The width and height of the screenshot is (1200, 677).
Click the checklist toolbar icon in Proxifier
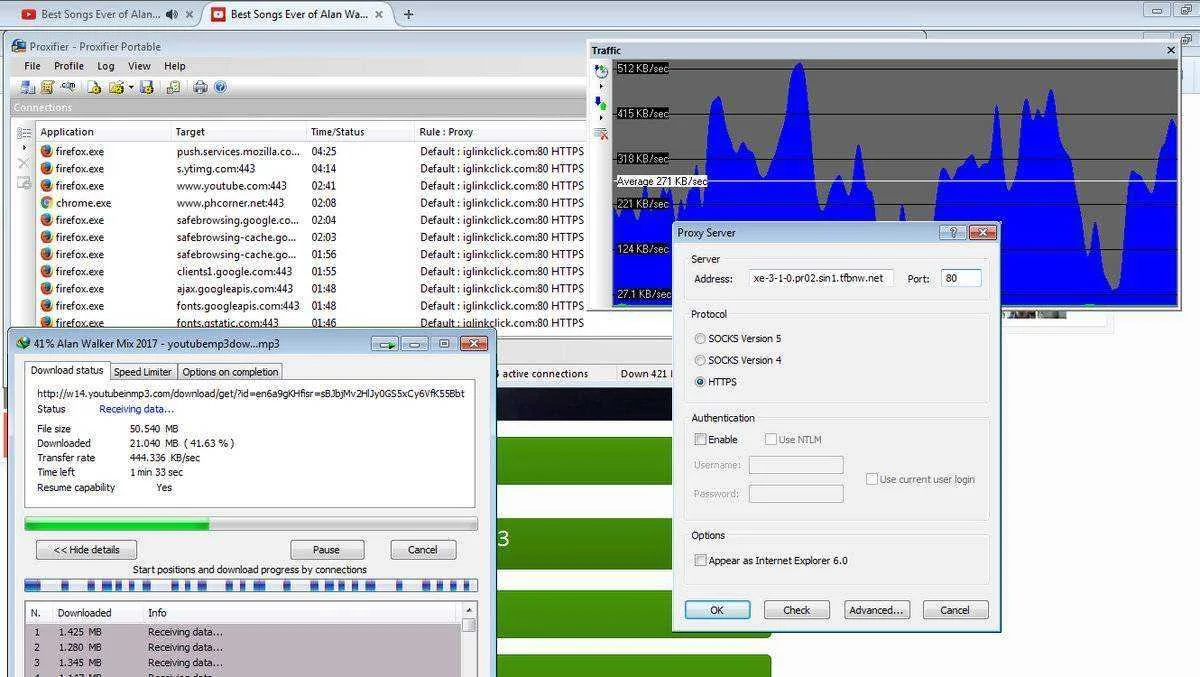tap(173, 88)
